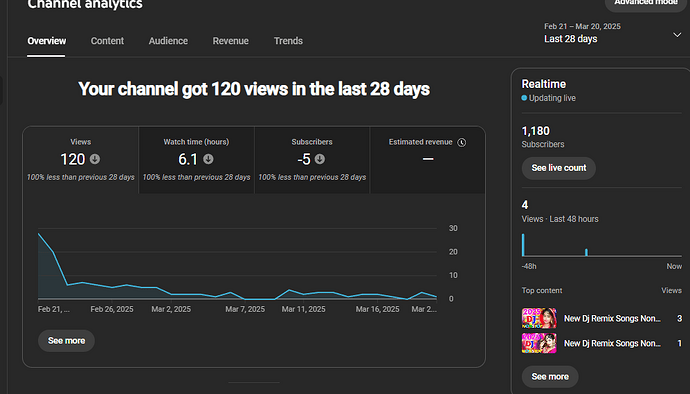
Task: Expand the Last 28 days date range dropdown
Action: [612, 33]
